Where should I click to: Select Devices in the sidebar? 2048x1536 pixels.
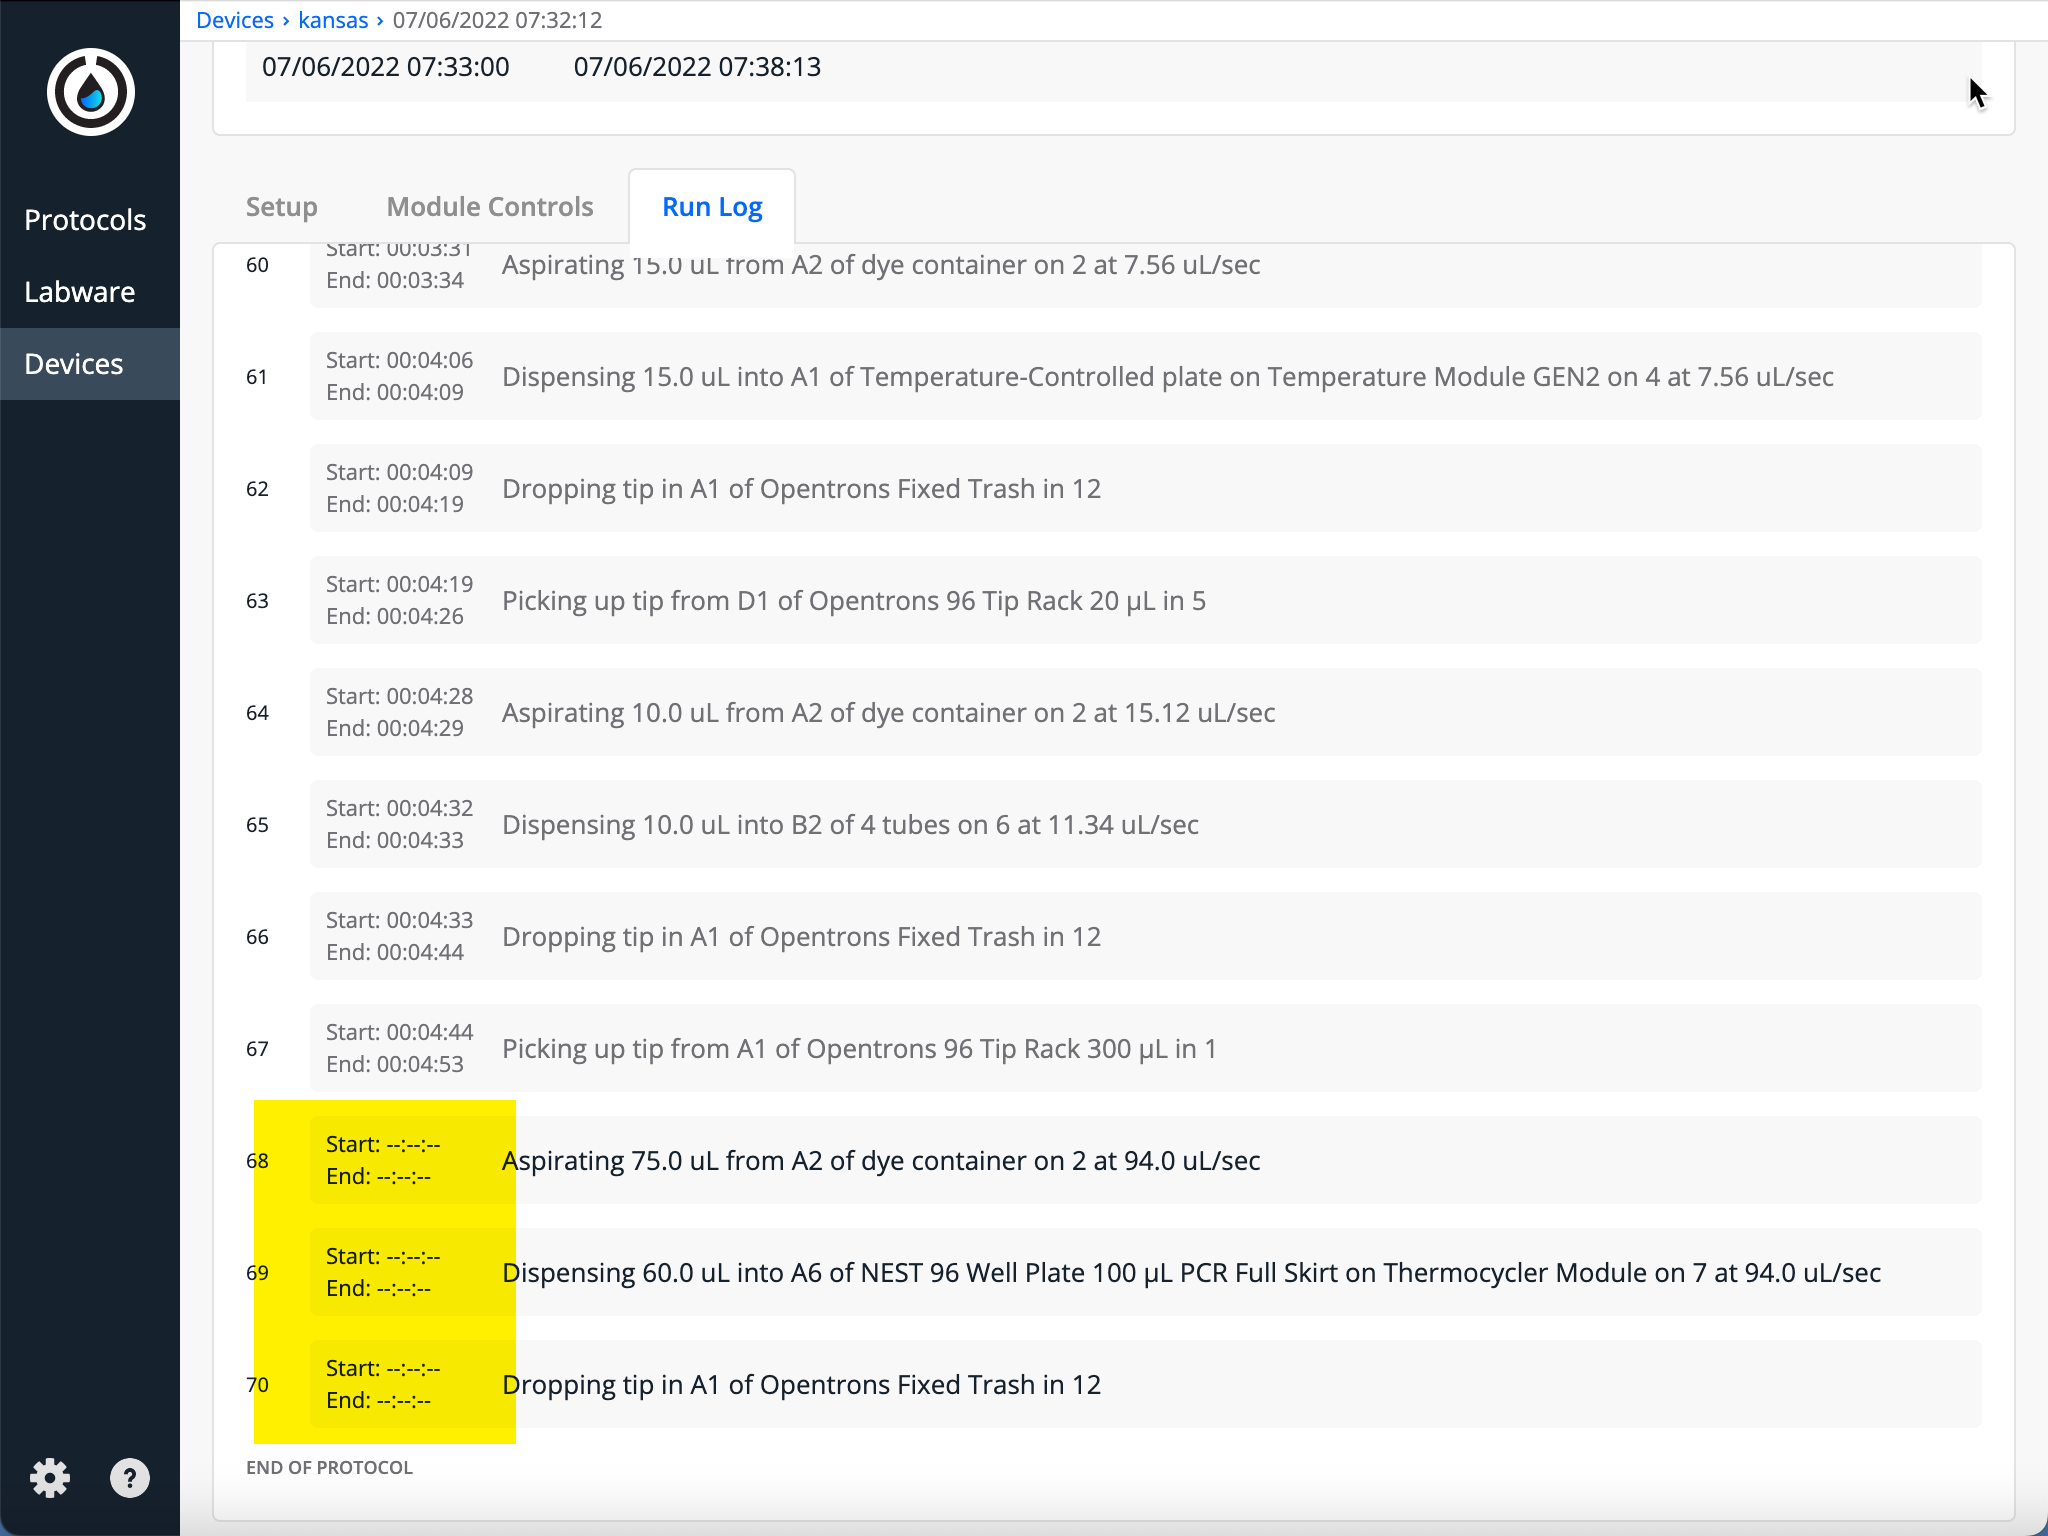(75, 363)
